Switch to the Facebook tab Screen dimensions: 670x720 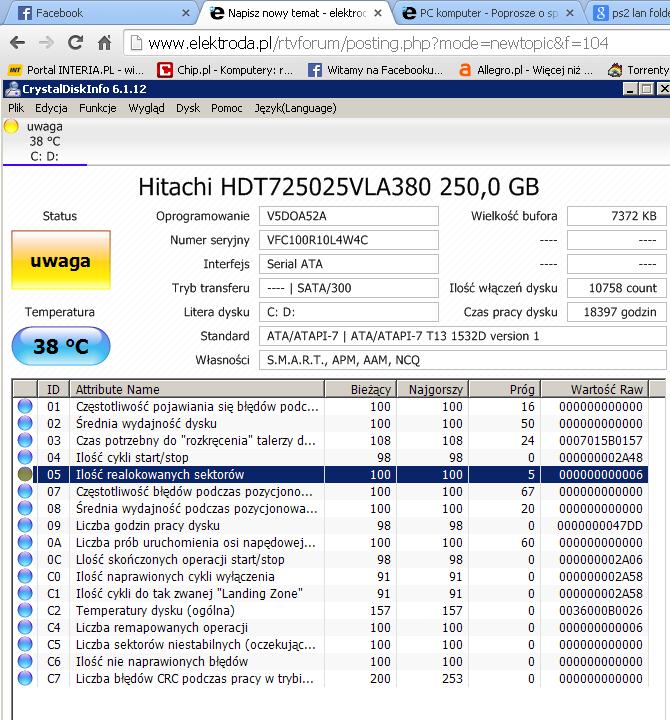99,13
